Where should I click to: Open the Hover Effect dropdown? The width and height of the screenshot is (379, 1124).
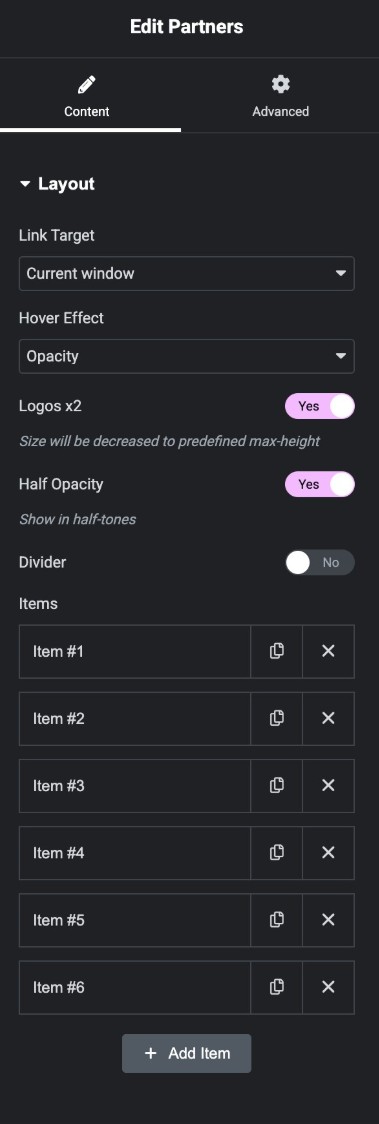[x=186, y=356]
